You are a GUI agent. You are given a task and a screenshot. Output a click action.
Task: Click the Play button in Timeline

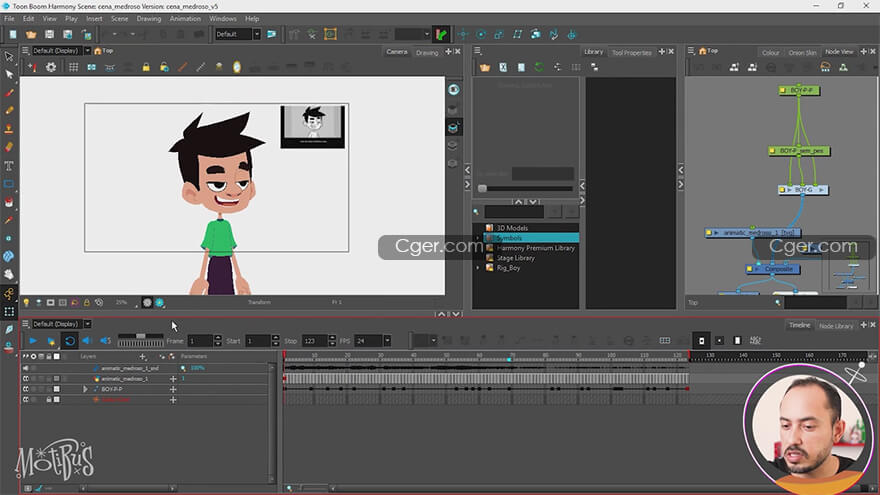tap(33, 341)
